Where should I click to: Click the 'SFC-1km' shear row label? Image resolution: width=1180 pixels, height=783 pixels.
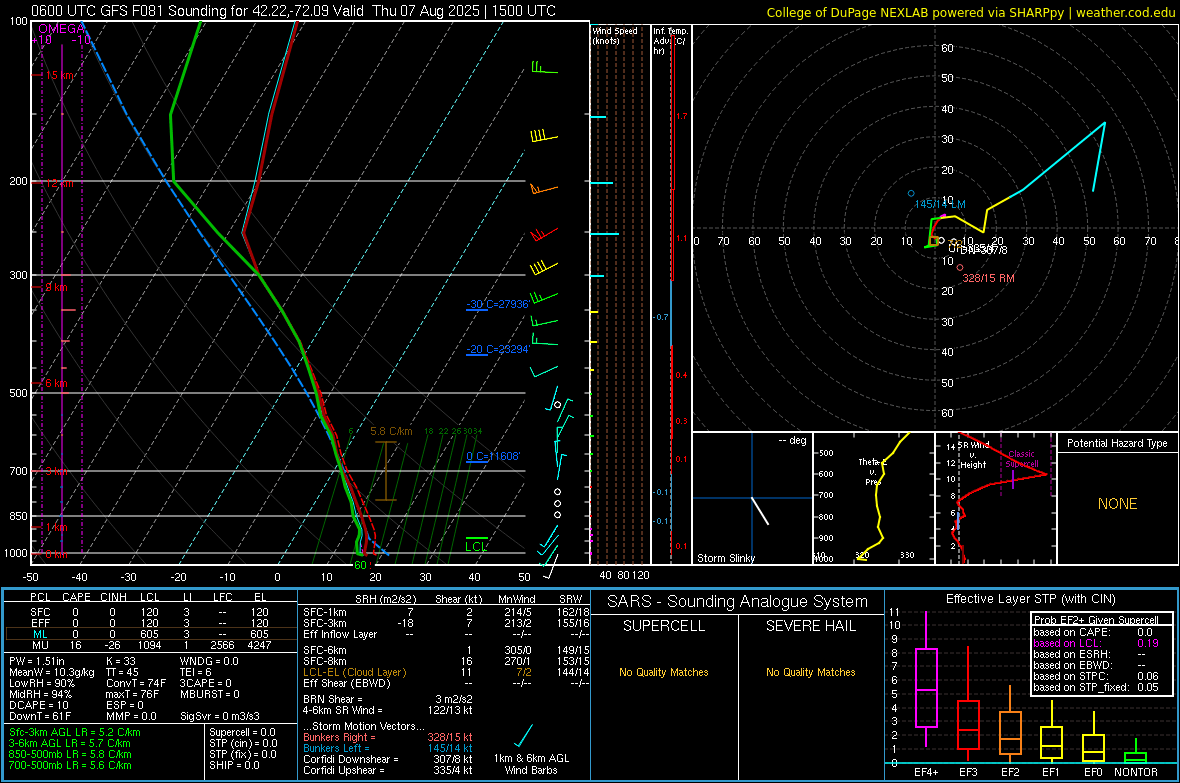tap(324, 612)
